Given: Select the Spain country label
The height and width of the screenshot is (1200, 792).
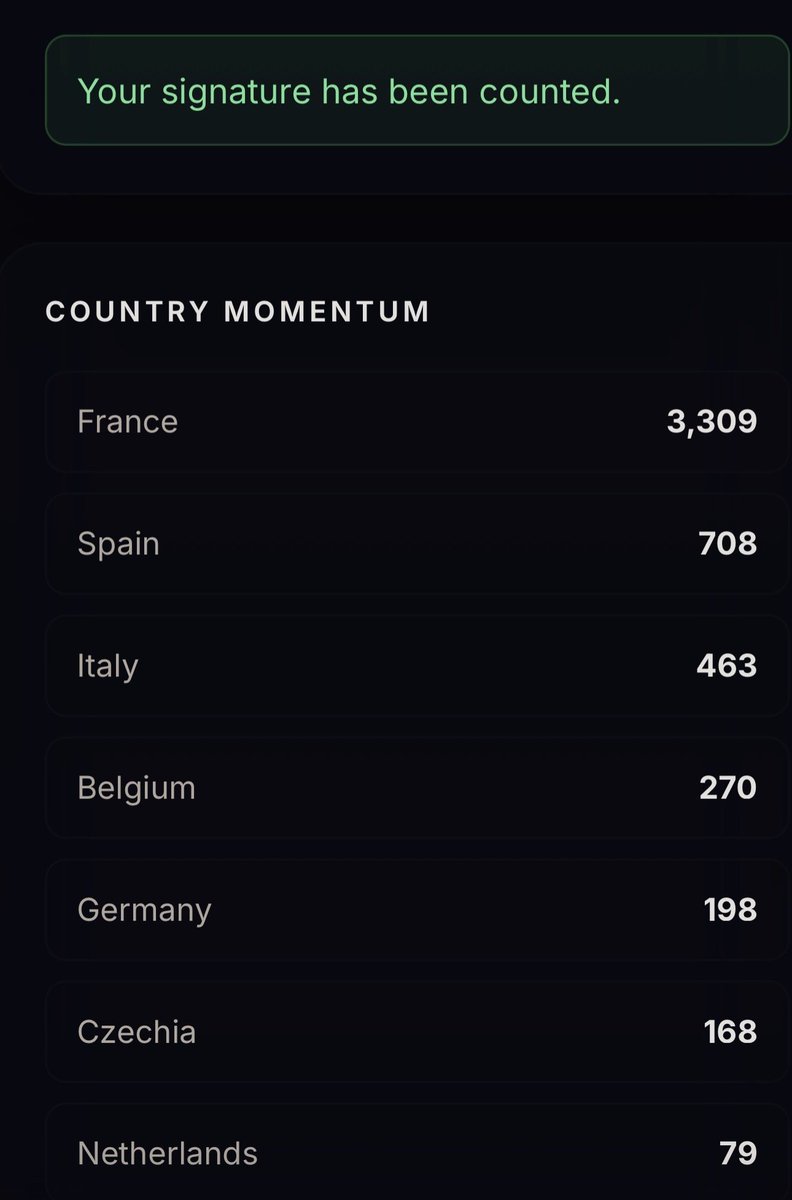Looking at the screenshot, I should point(118,544).
